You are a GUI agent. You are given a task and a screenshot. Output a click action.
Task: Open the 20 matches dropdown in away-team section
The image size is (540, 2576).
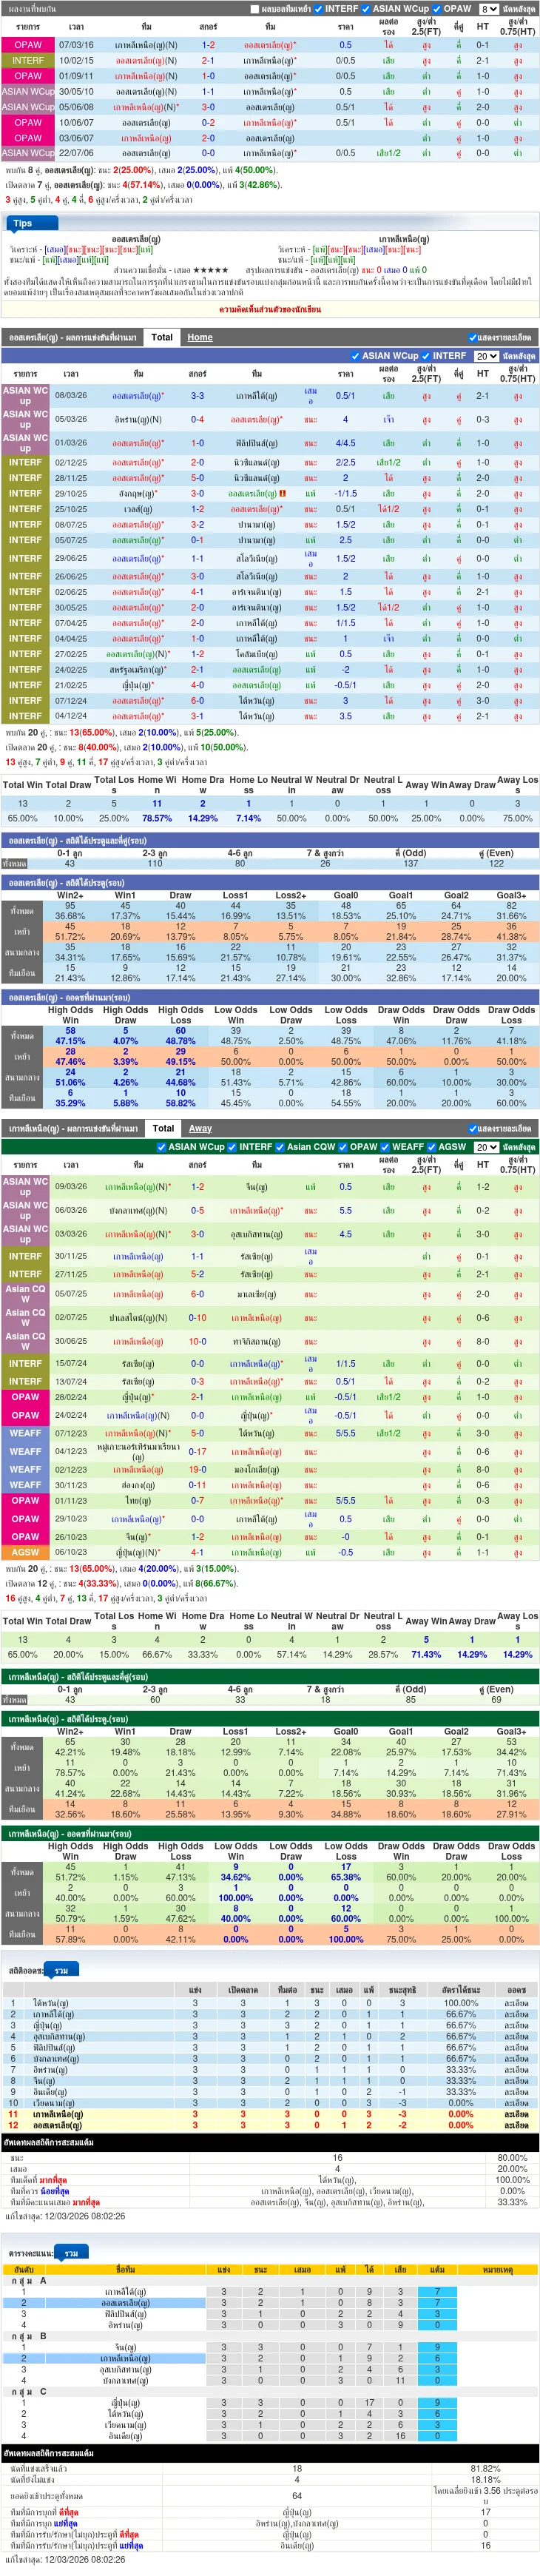tap(486, 1147)
